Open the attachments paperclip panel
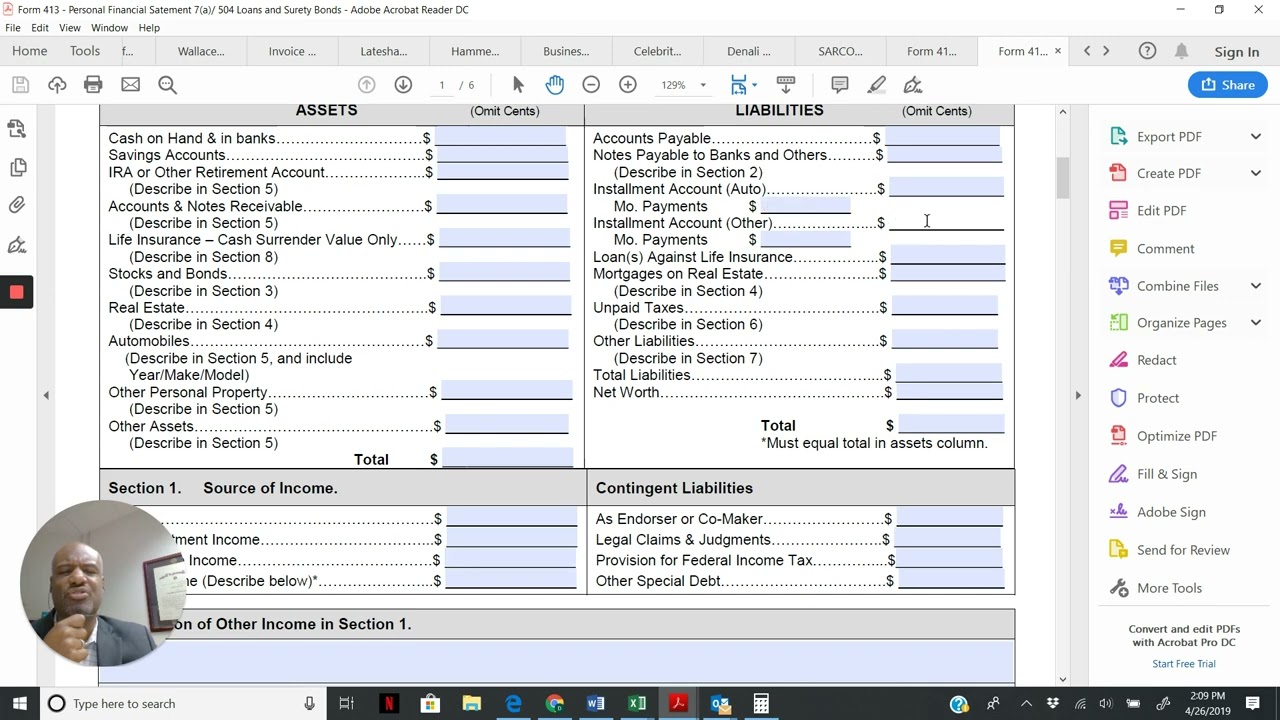 click(17, 205)
